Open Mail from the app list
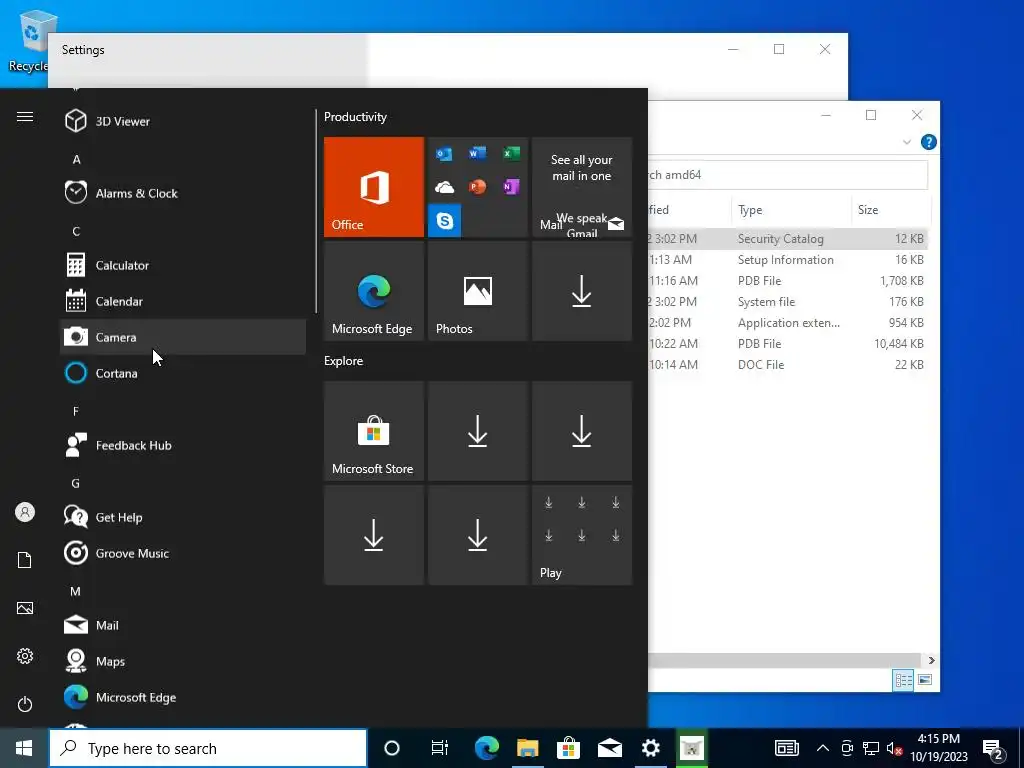The width and height of the screenshot is (1024, 768). [x=183, y=625]
